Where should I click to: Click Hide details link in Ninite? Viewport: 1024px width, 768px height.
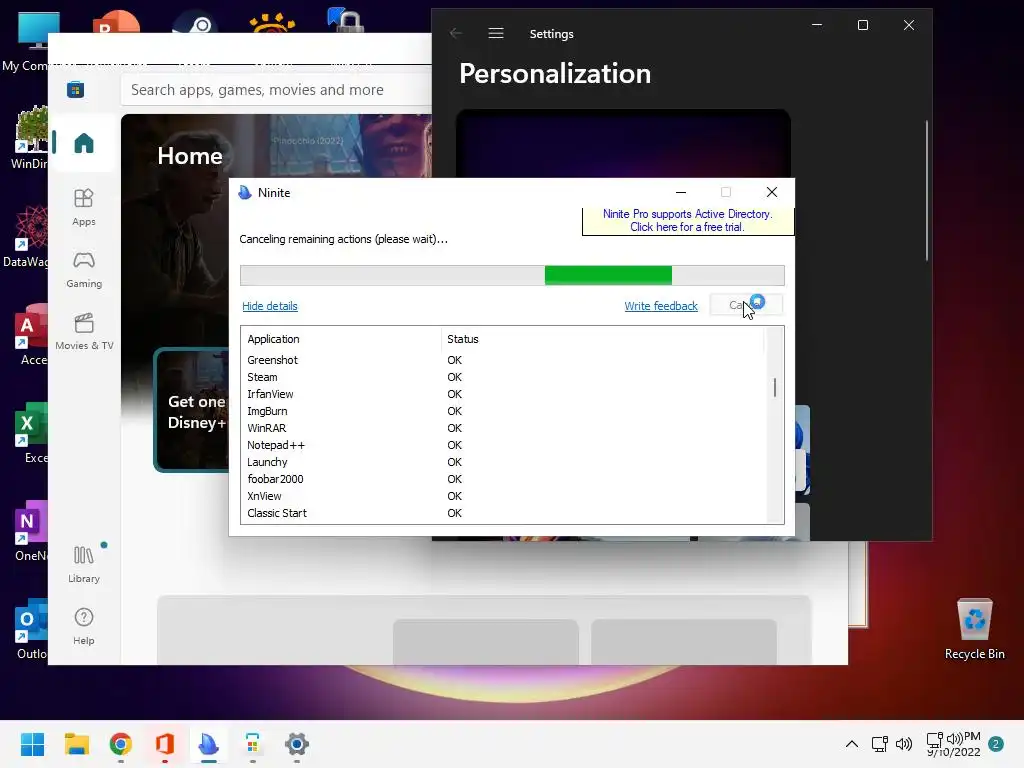tap(270, 306)
